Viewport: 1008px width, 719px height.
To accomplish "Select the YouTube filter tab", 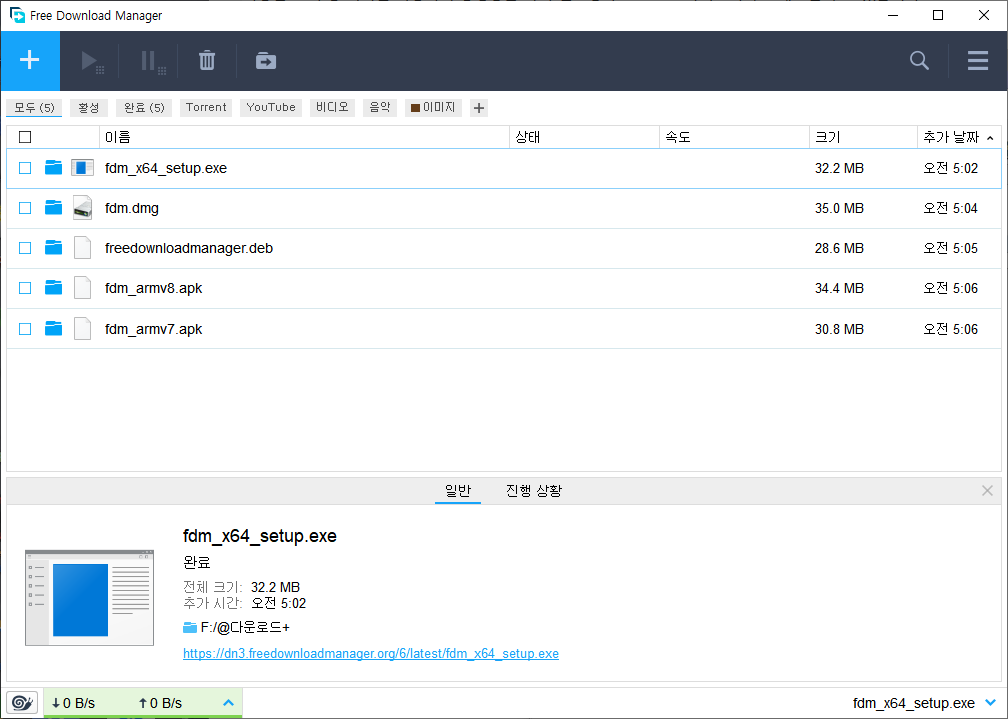I will [x=271, y=107].
